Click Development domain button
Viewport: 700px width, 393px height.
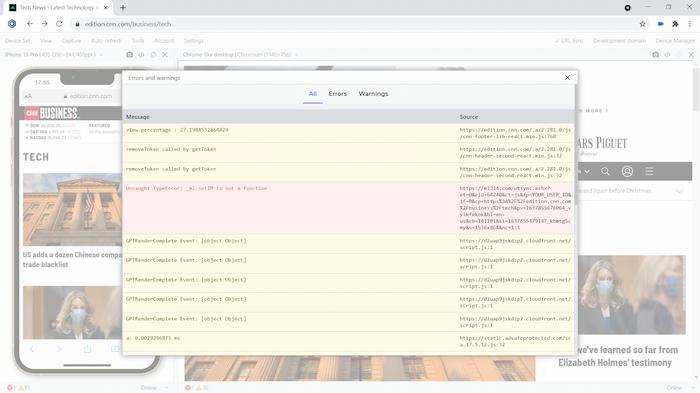tap(620, 41)
